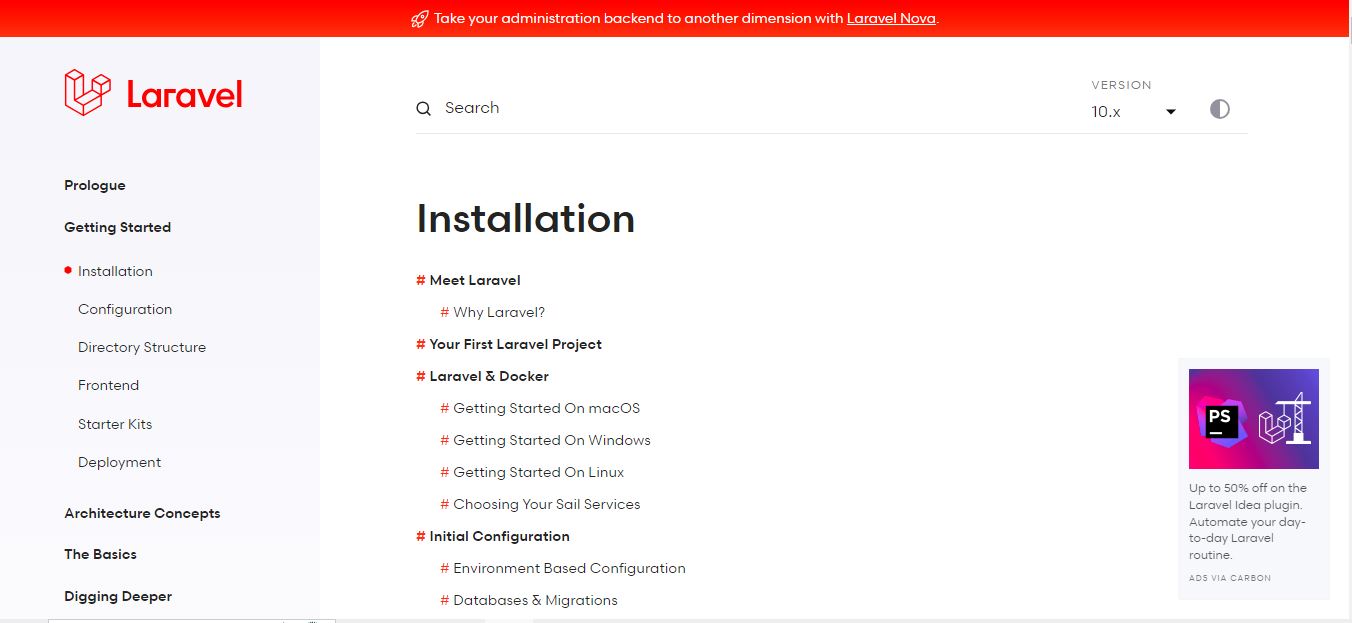Click the hash icon beside Laravel & Docker
Viewport: 1352px width, 623px height.
click(421, 376)
